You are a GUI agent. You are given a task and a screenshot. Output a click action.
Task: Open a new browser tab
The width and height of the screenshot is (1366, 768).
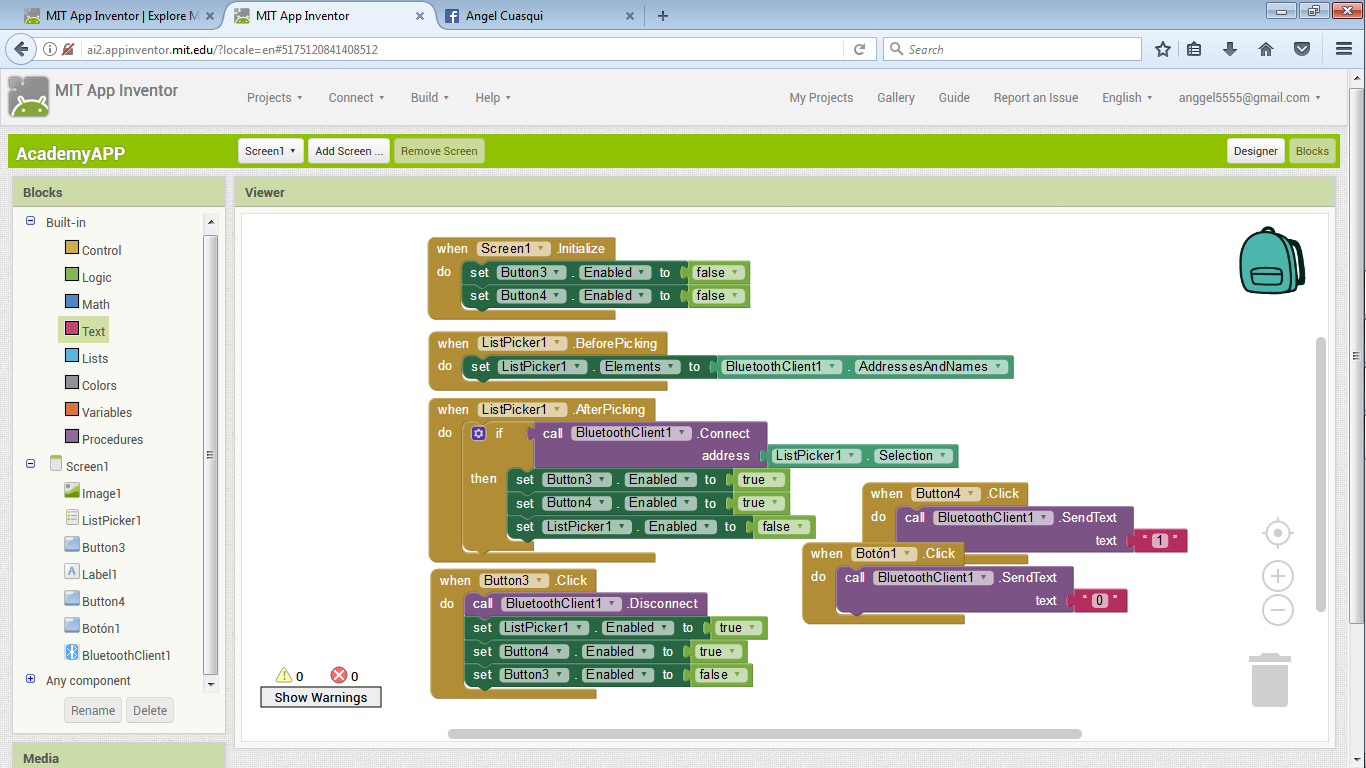663,16
